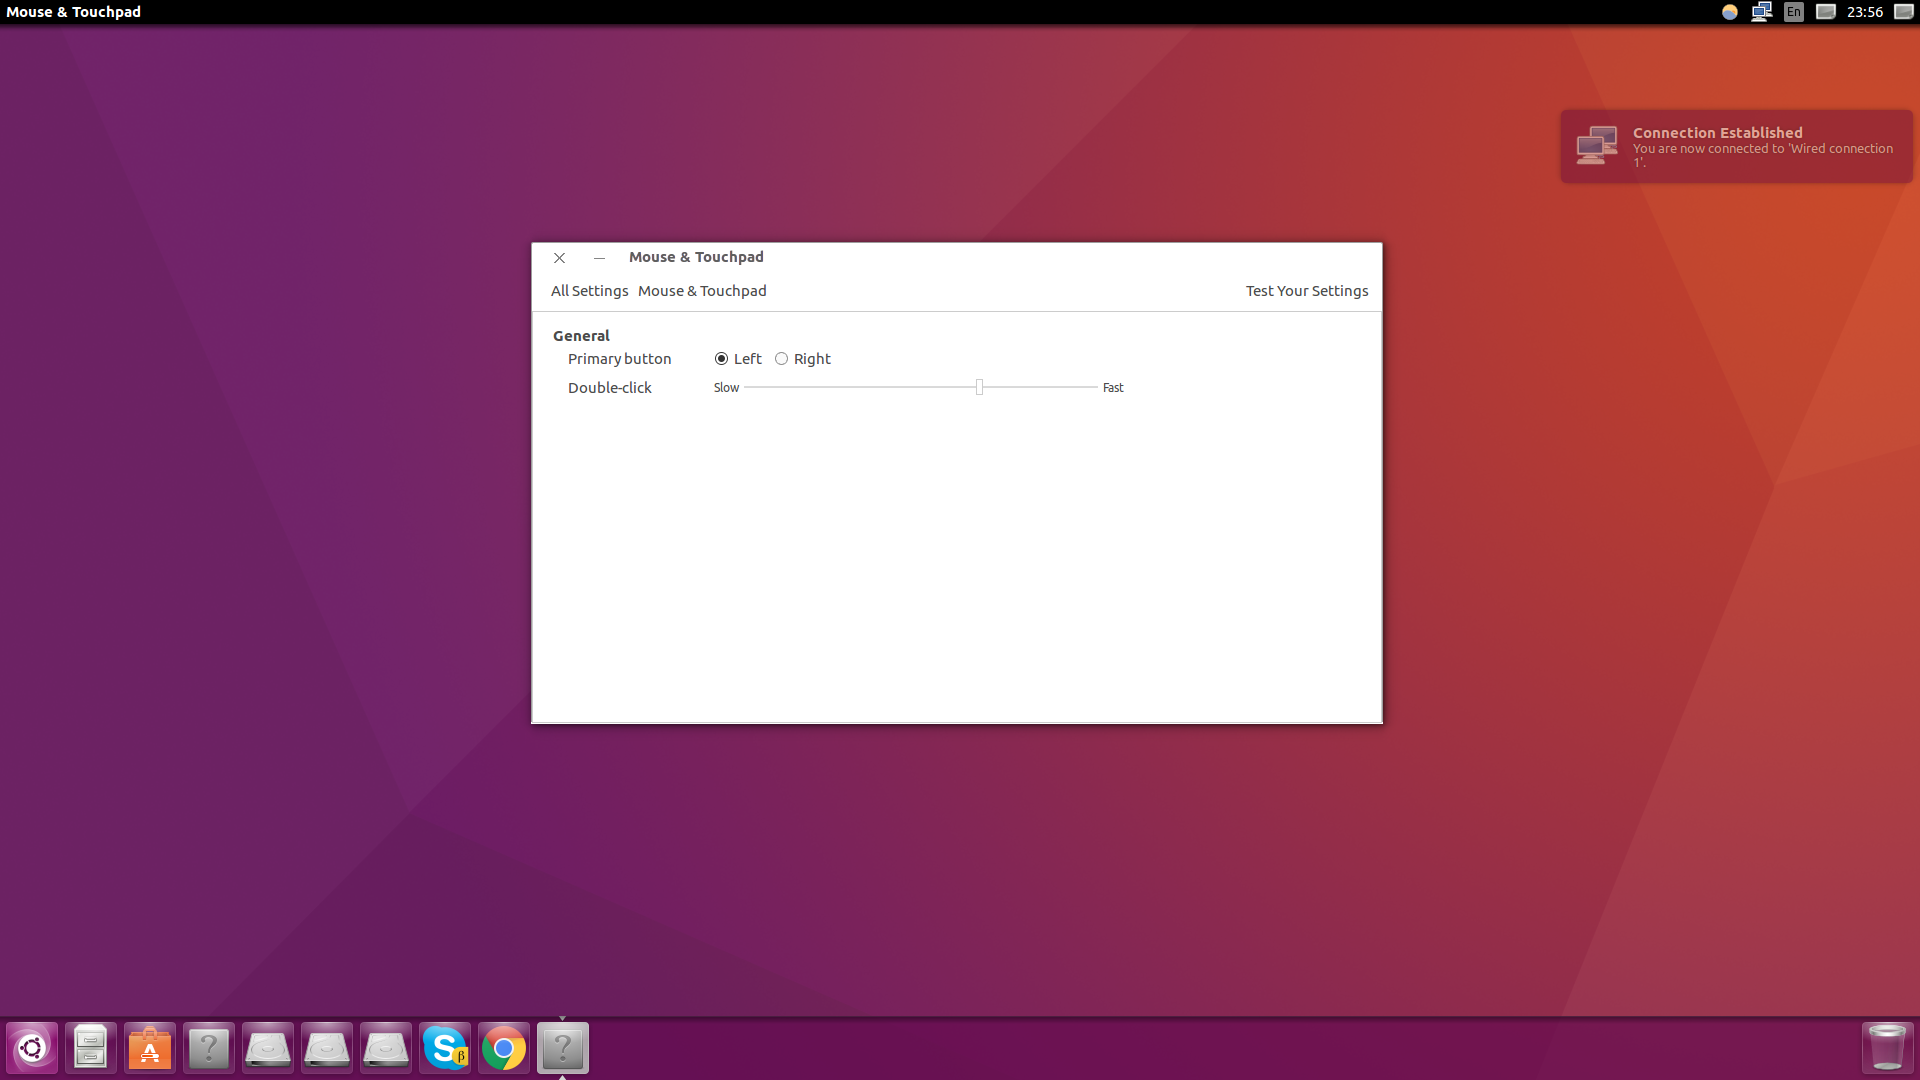Open Test Your Settings
The height and width of the screenshot is (1080, 1920).
[1306, 291]
